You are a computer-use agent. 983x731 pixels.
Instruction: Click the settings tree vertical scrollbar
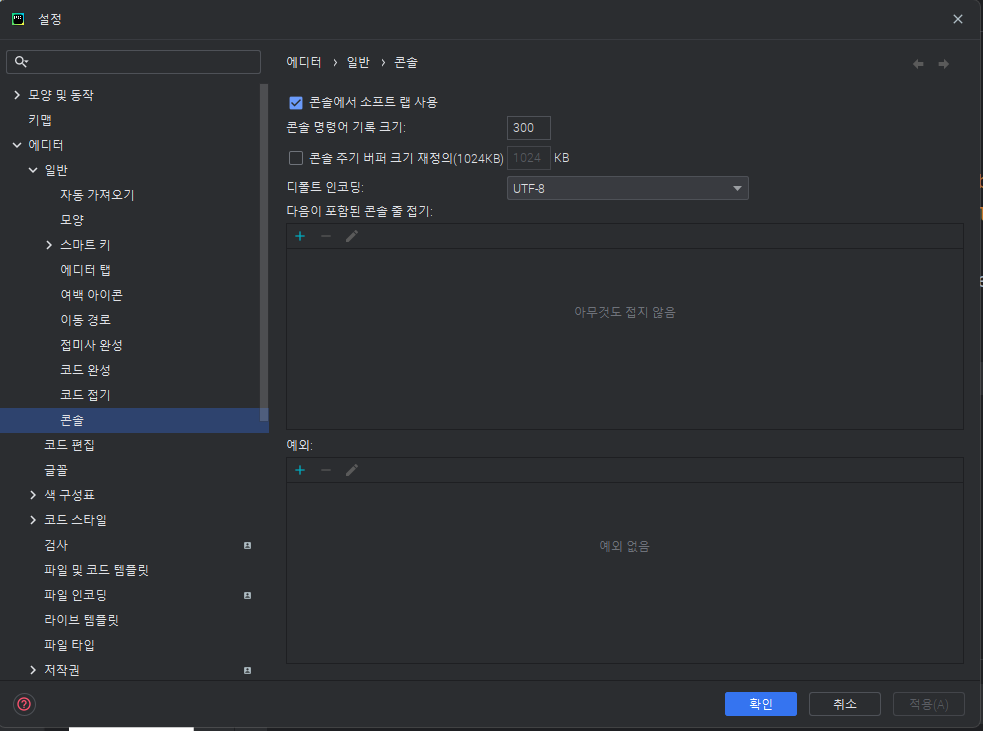coord(264,252)
